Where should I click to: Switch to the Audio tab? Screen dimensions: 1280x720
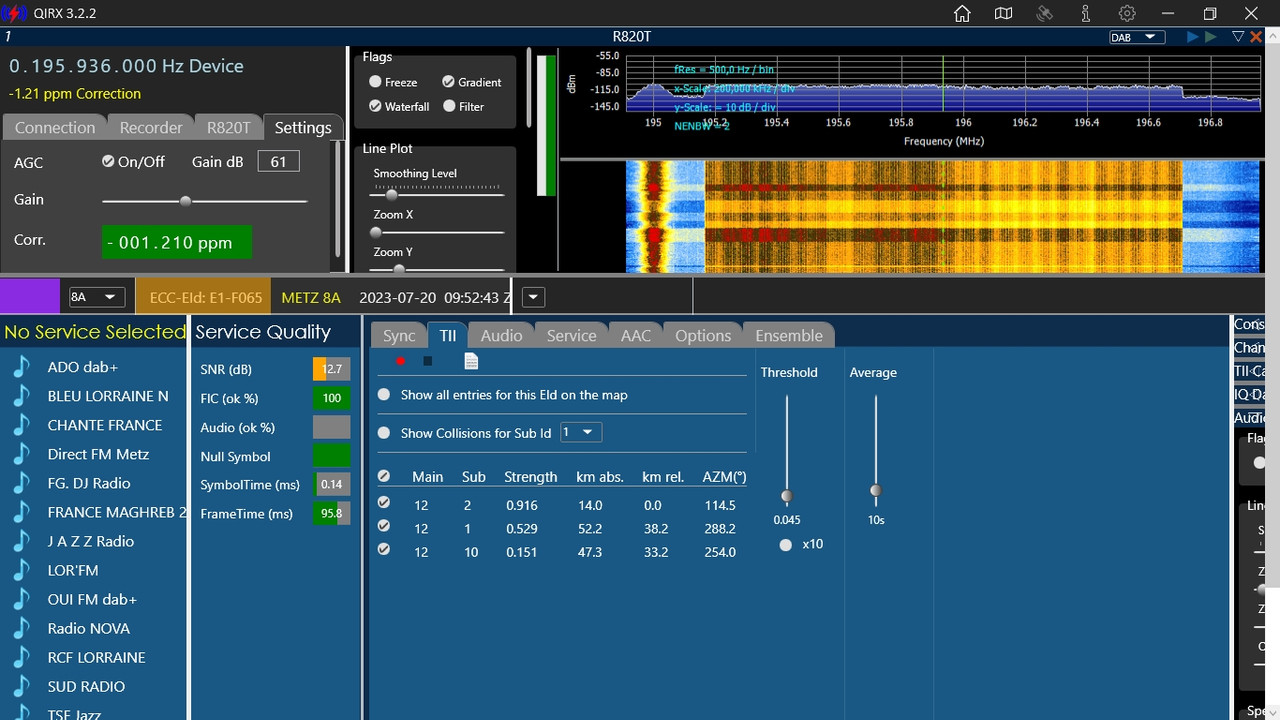point(501,336)
